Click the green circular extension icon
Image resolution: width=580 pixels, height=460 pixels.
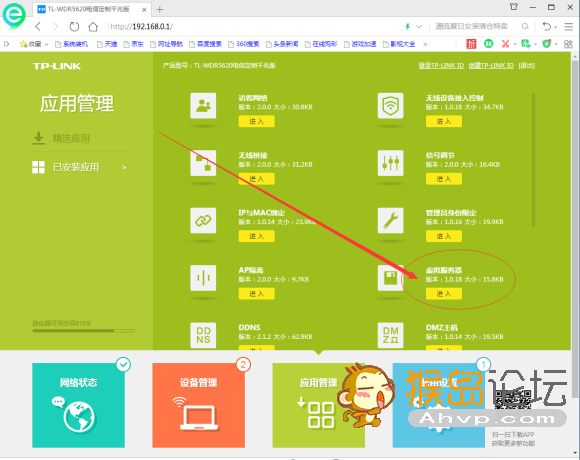click(489, 44)
